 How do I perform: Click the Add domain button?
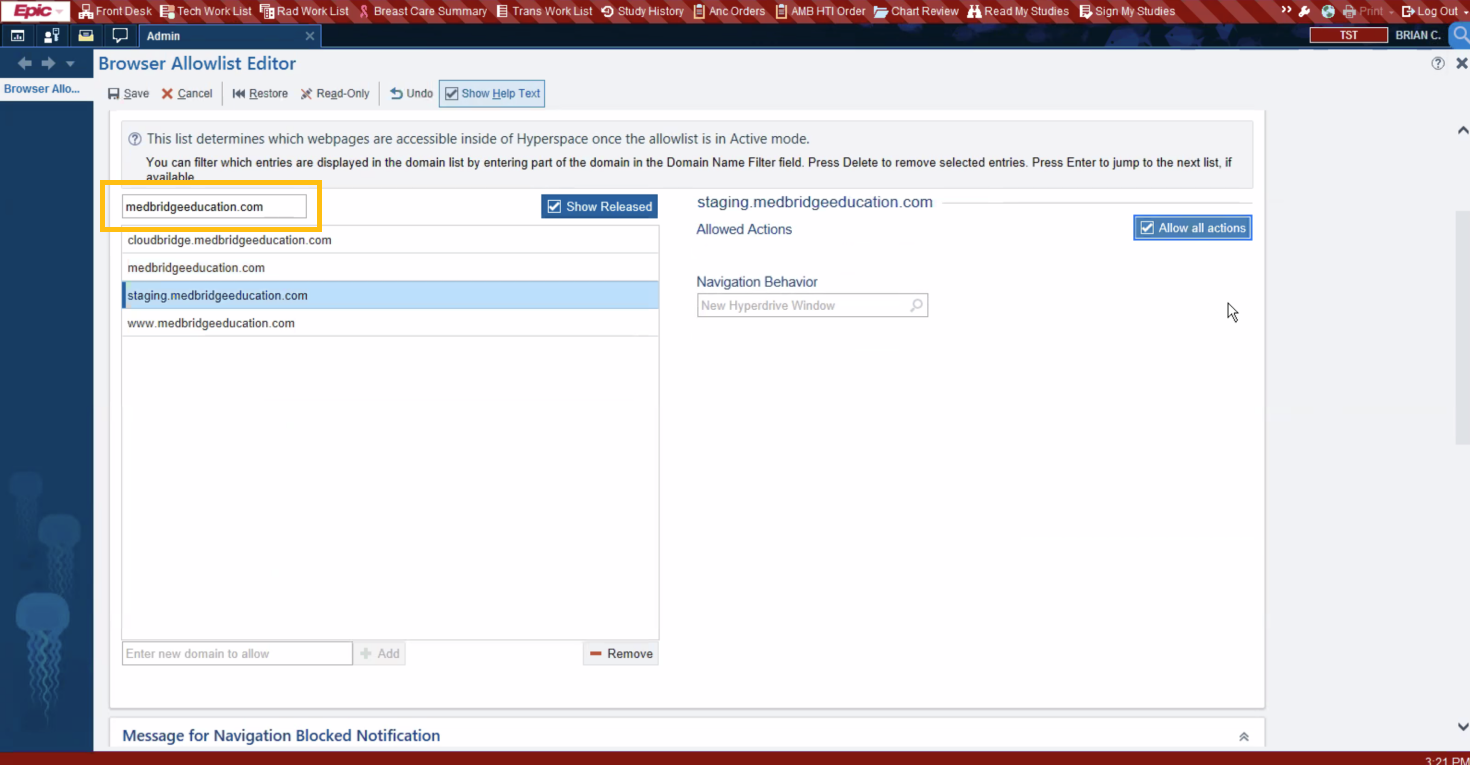[380, 653]
